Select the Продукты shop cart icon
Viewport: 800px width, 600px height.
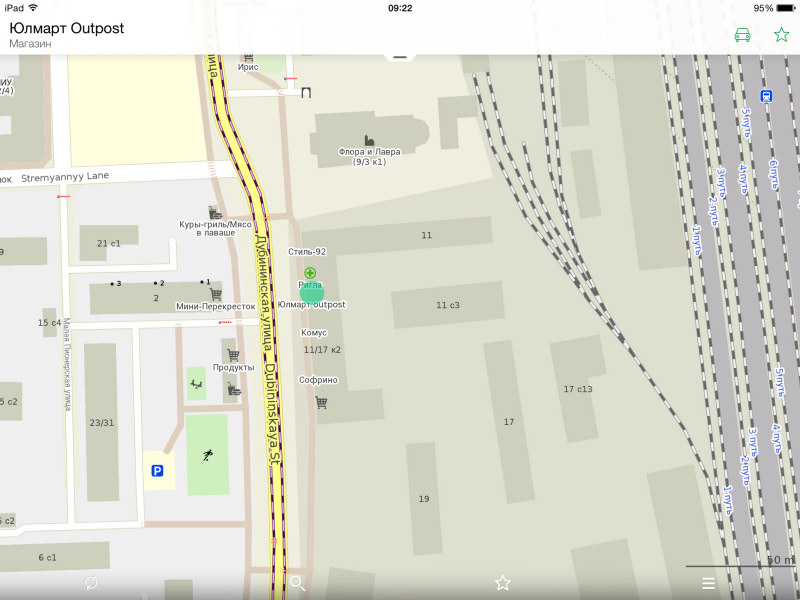pos(233,354)
